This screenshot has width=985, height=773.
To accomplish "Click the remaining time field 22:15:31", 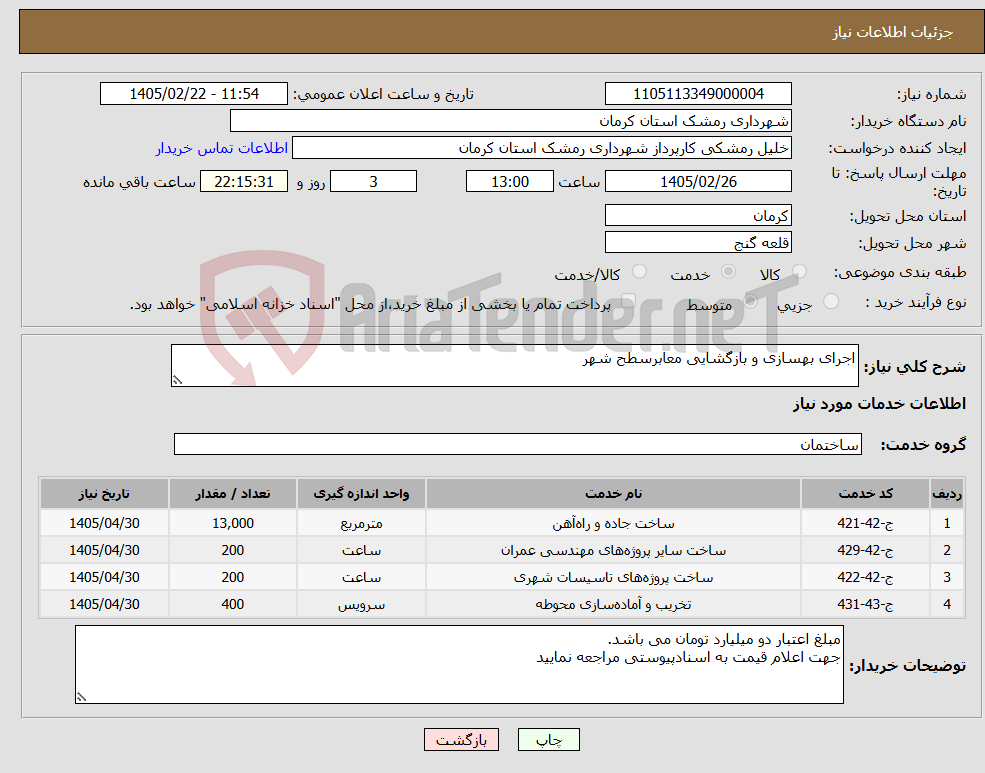I will (244, 181).
